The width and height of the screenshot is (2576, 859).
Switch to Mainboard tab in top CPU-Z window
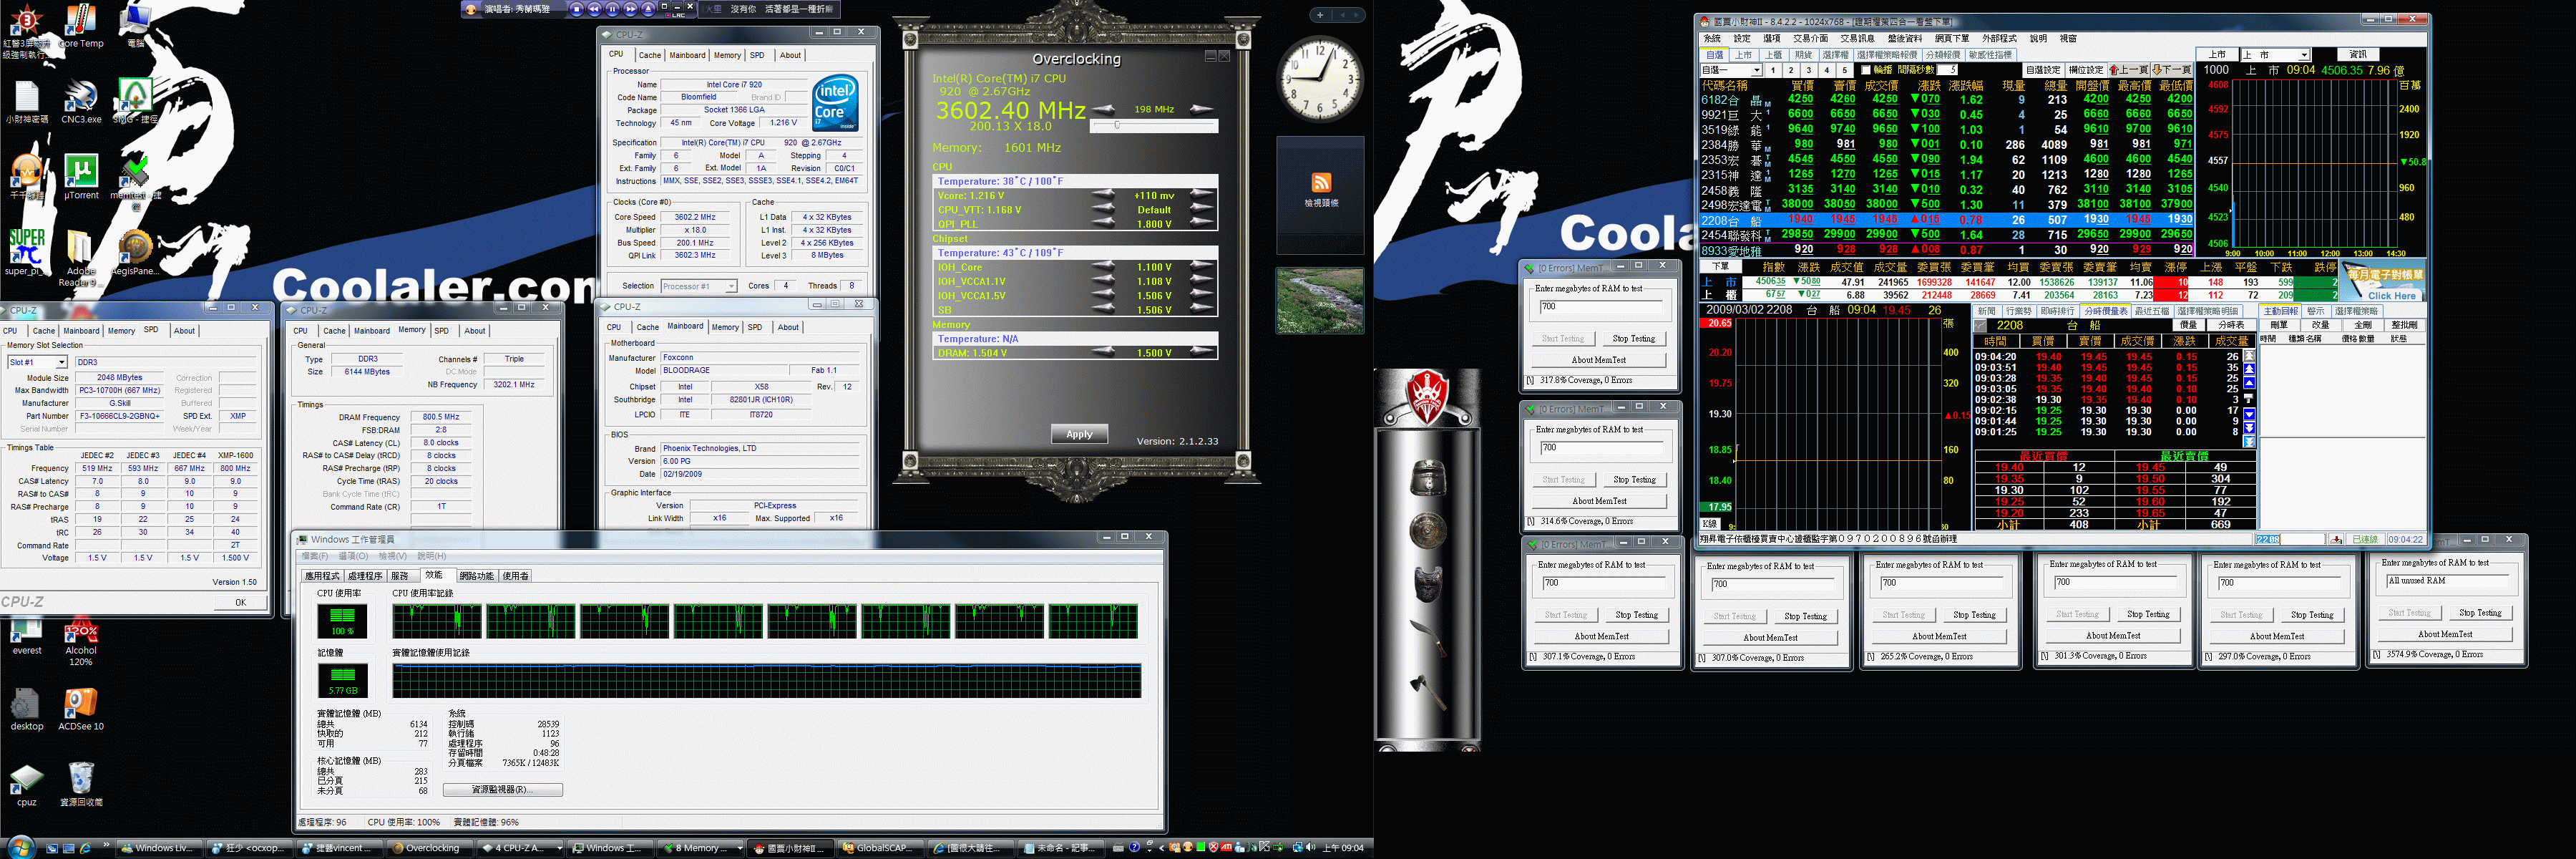pos(687,55)
